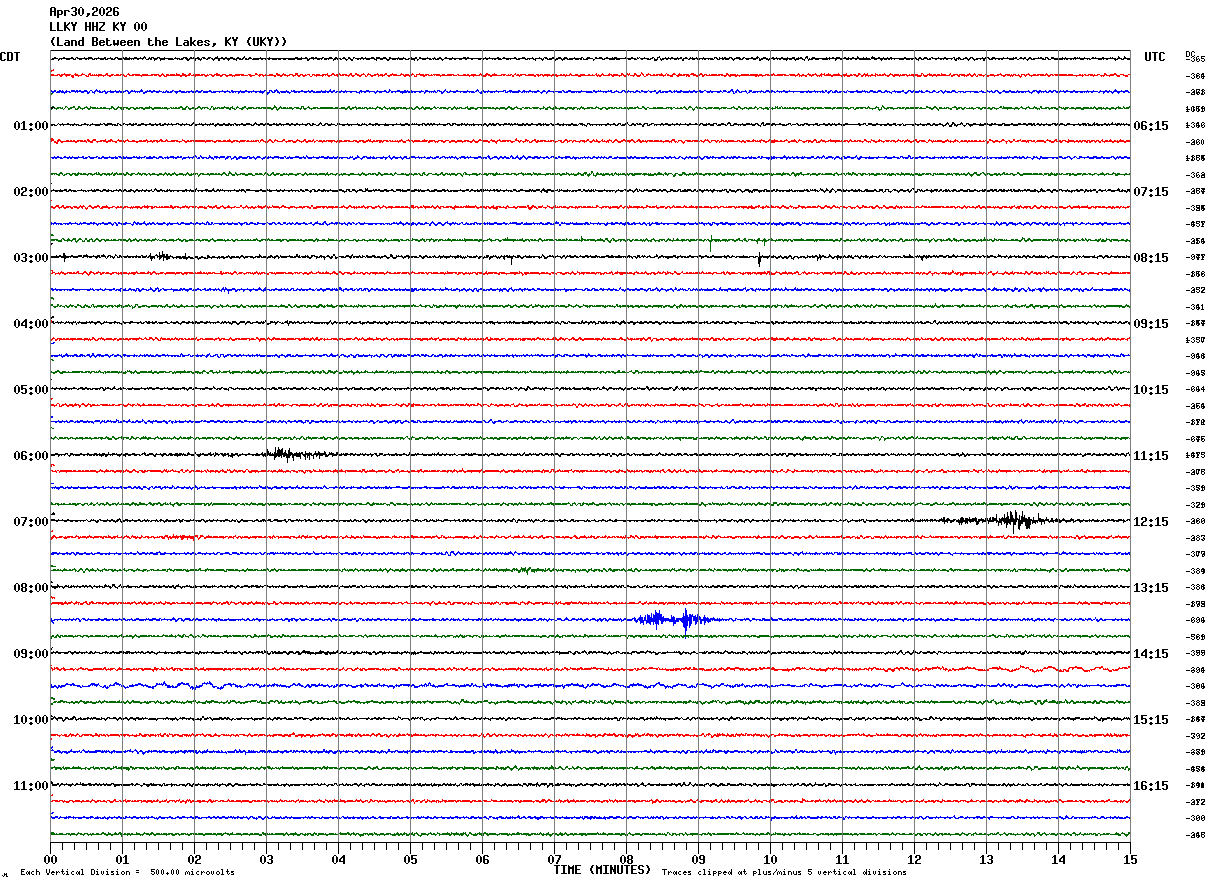This screenshot has width=1210, height=886.
Task: Click the 08 minute axis tick label
Action: [x=627, y=860]
